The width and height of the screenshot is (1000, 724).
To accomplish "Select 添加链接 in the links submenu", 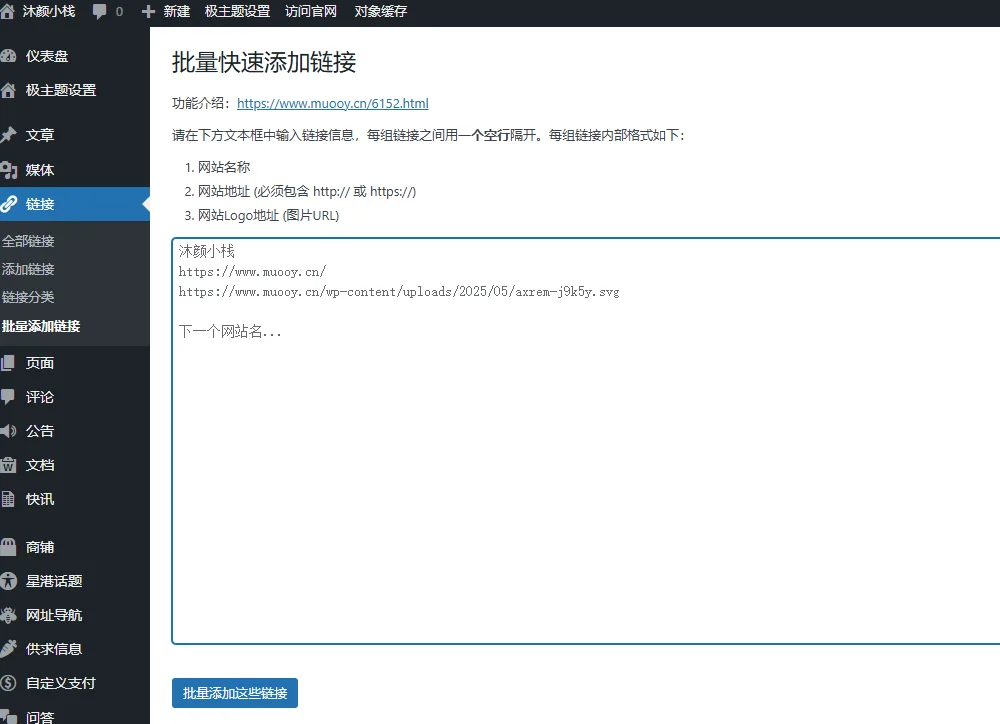I will [28, 269].
